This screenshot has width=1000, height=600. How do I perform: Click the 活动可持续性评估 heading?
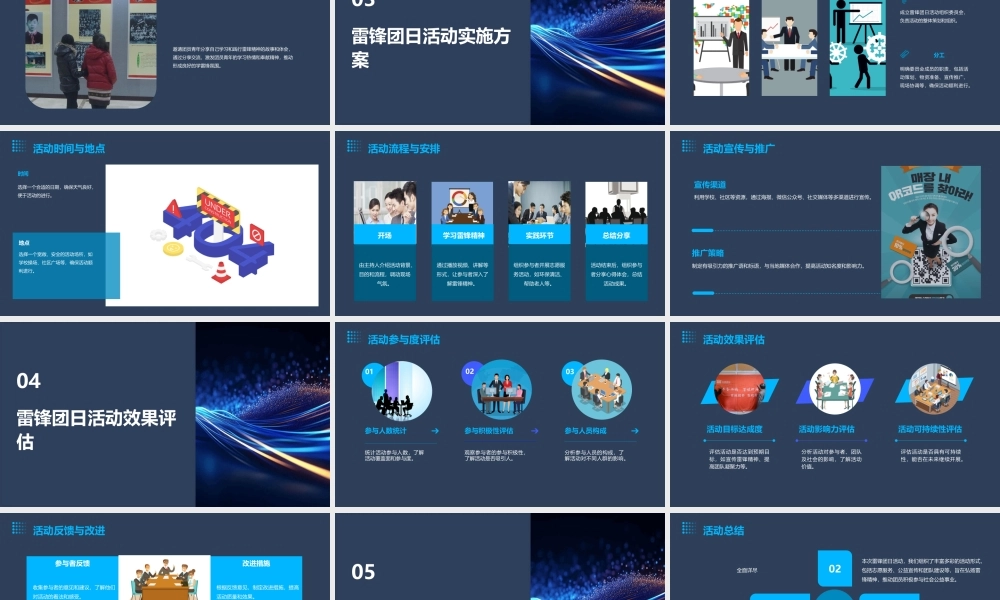click(x=930, y=429)
